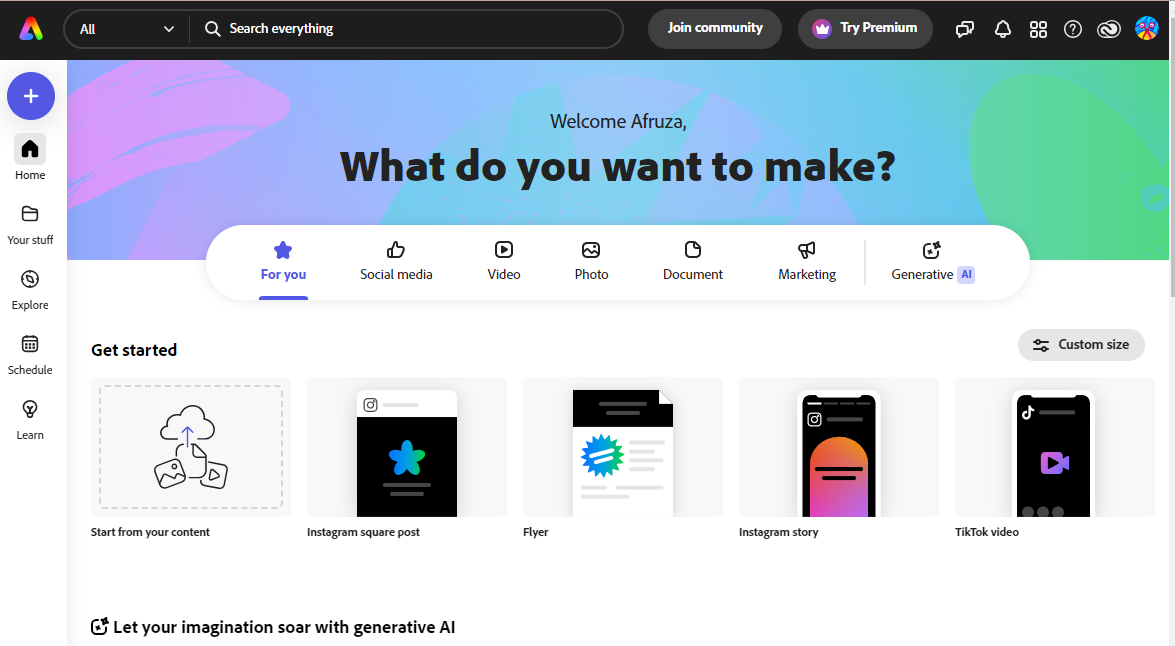Open the chat messages icon
The image size is (1175, 646).
(964, 29)
